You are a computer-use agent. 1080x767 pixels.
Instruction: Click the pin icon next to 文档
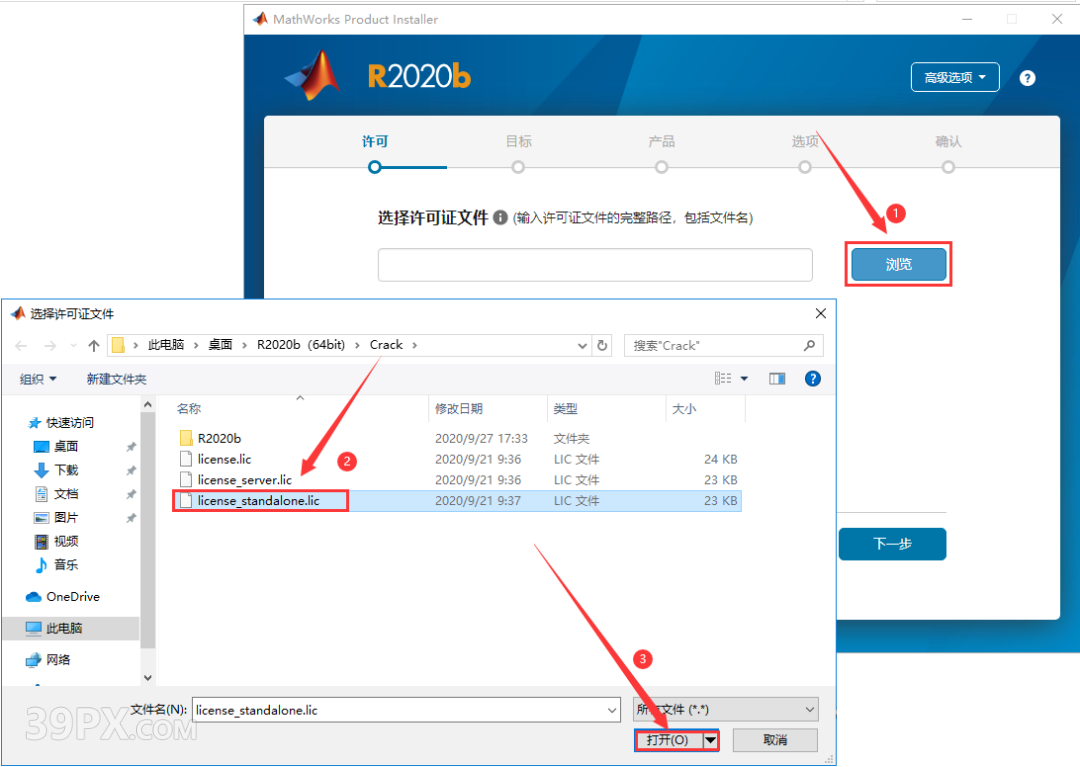tap(131, 494)
